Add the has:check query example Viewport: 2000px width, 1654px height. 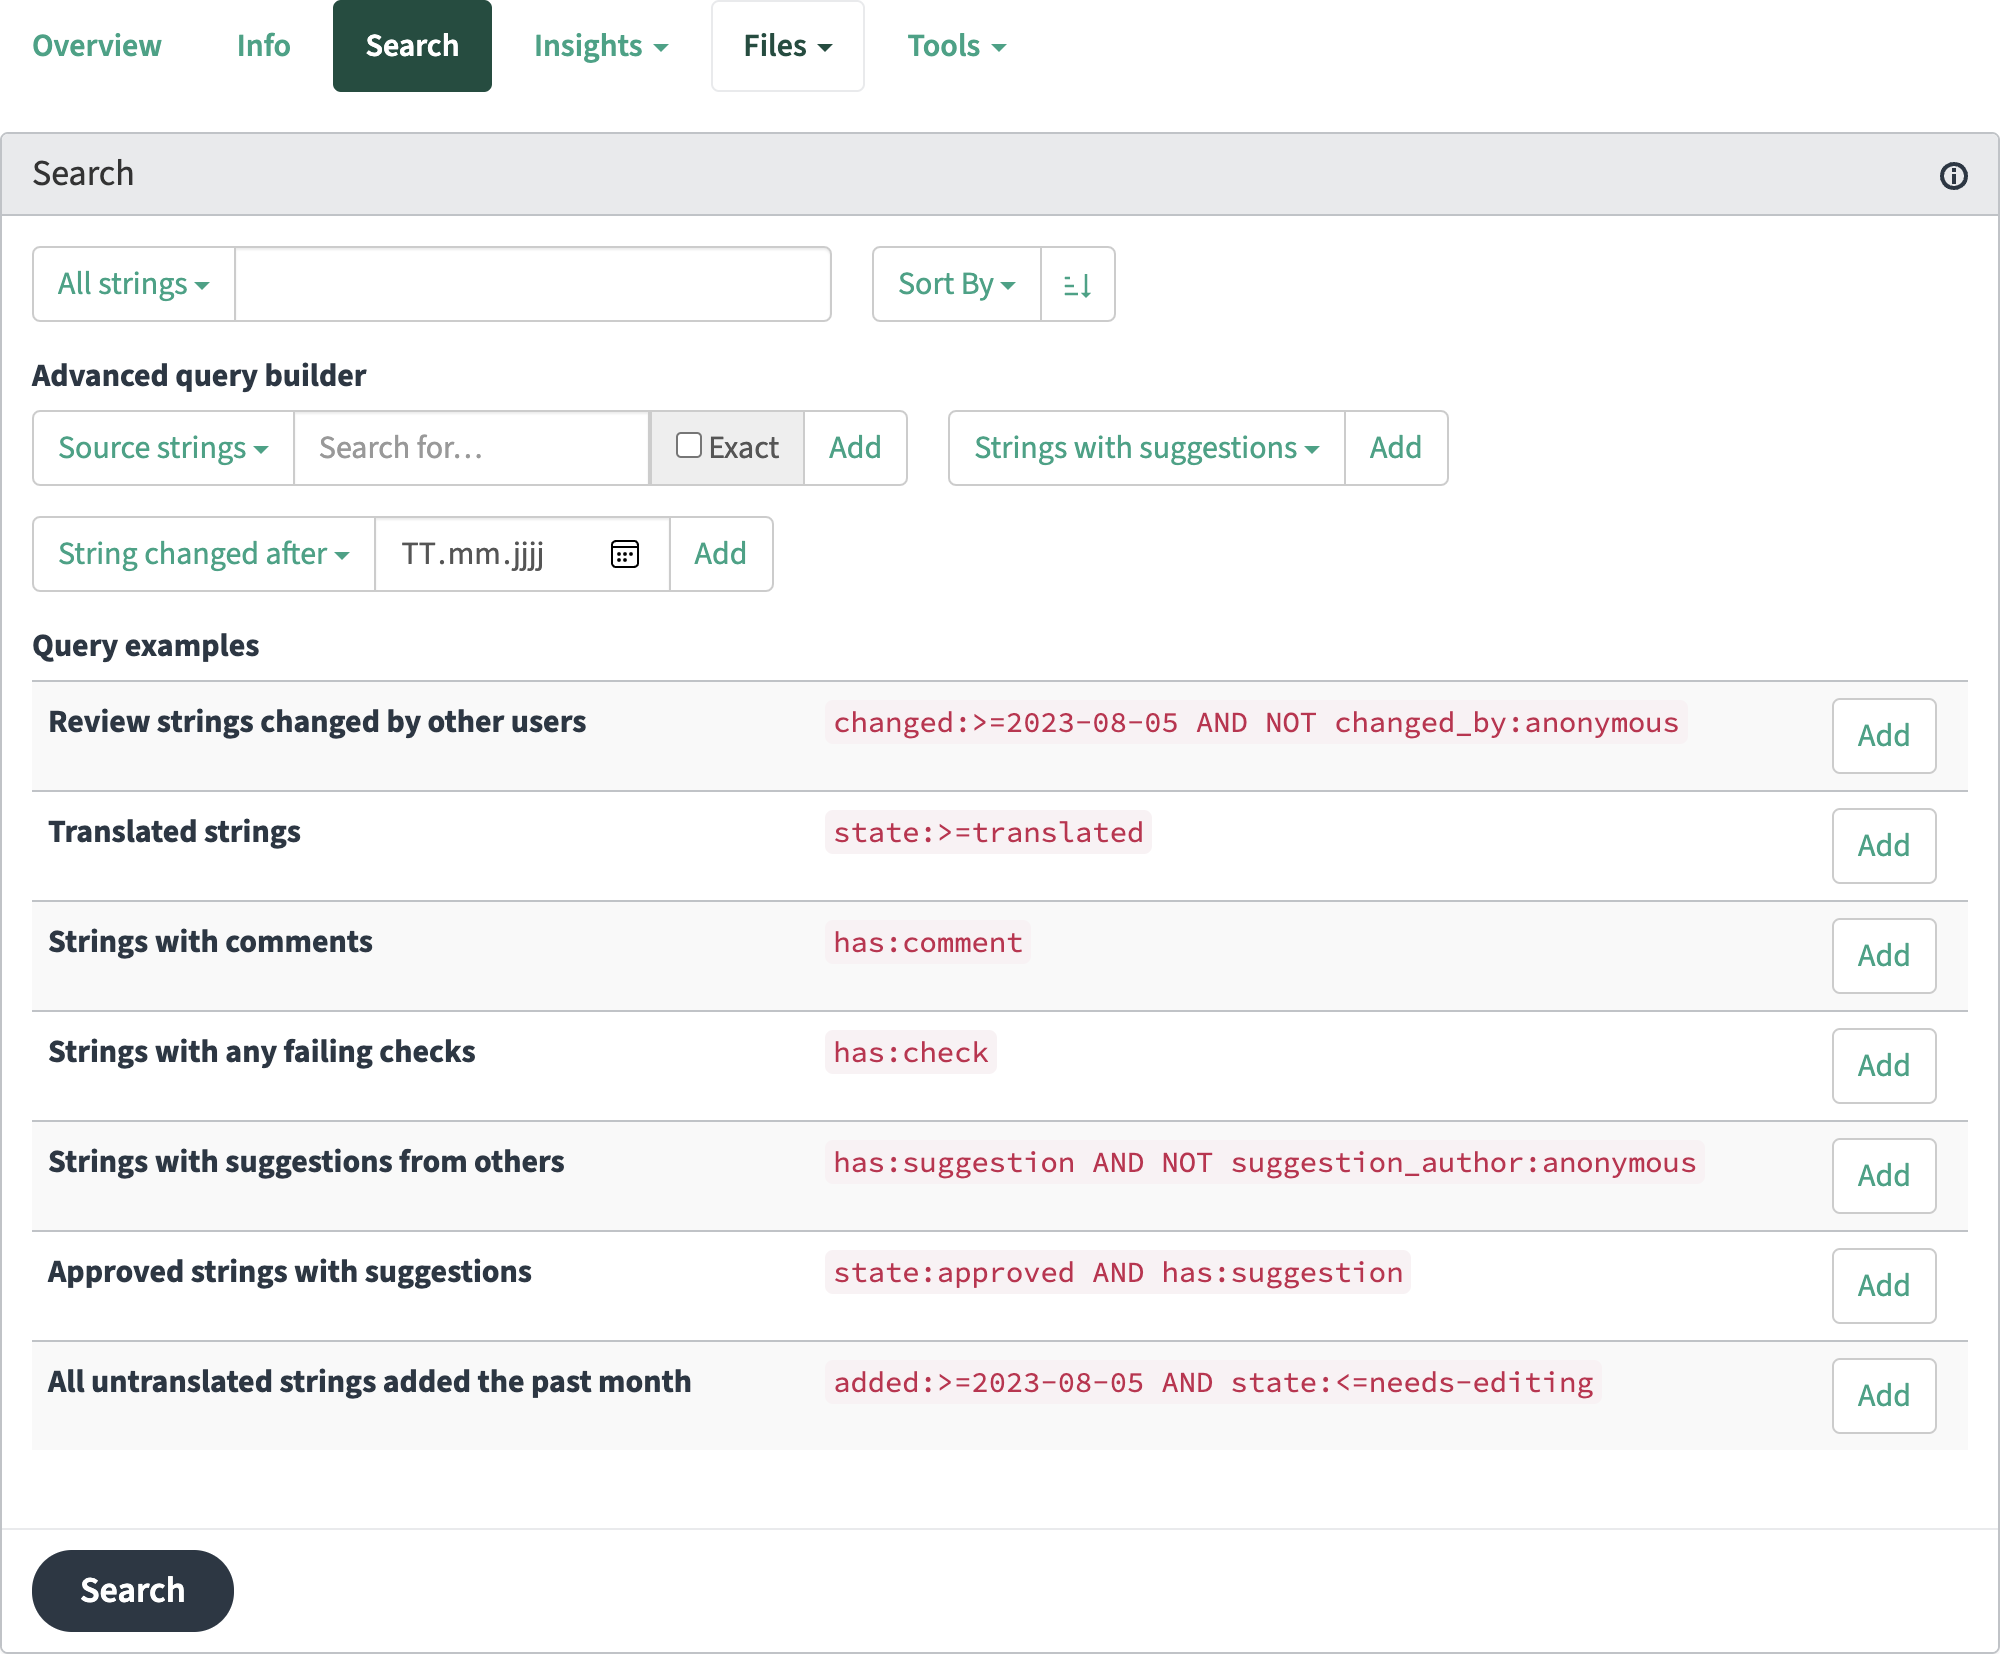[1884, 1066]
